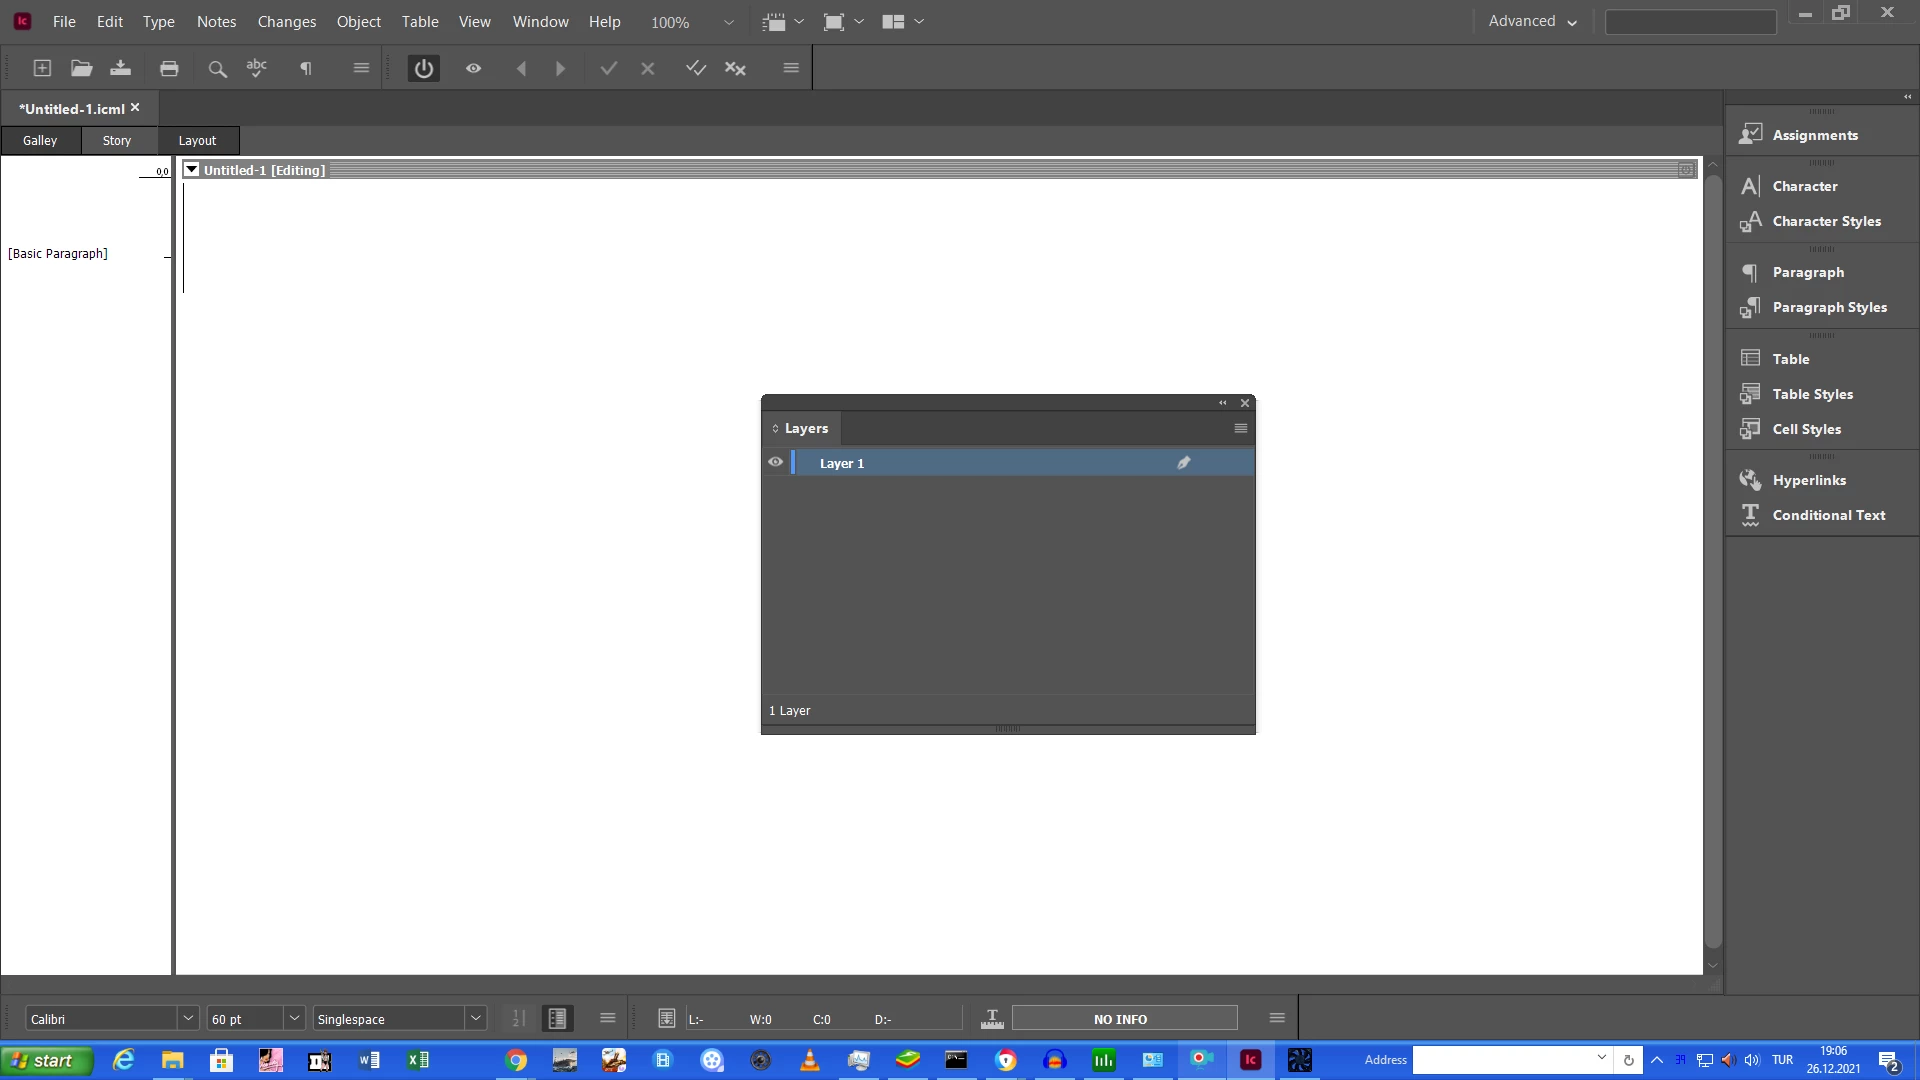Expand the 60 pt font size dropdown

[x=295, y=1018]
